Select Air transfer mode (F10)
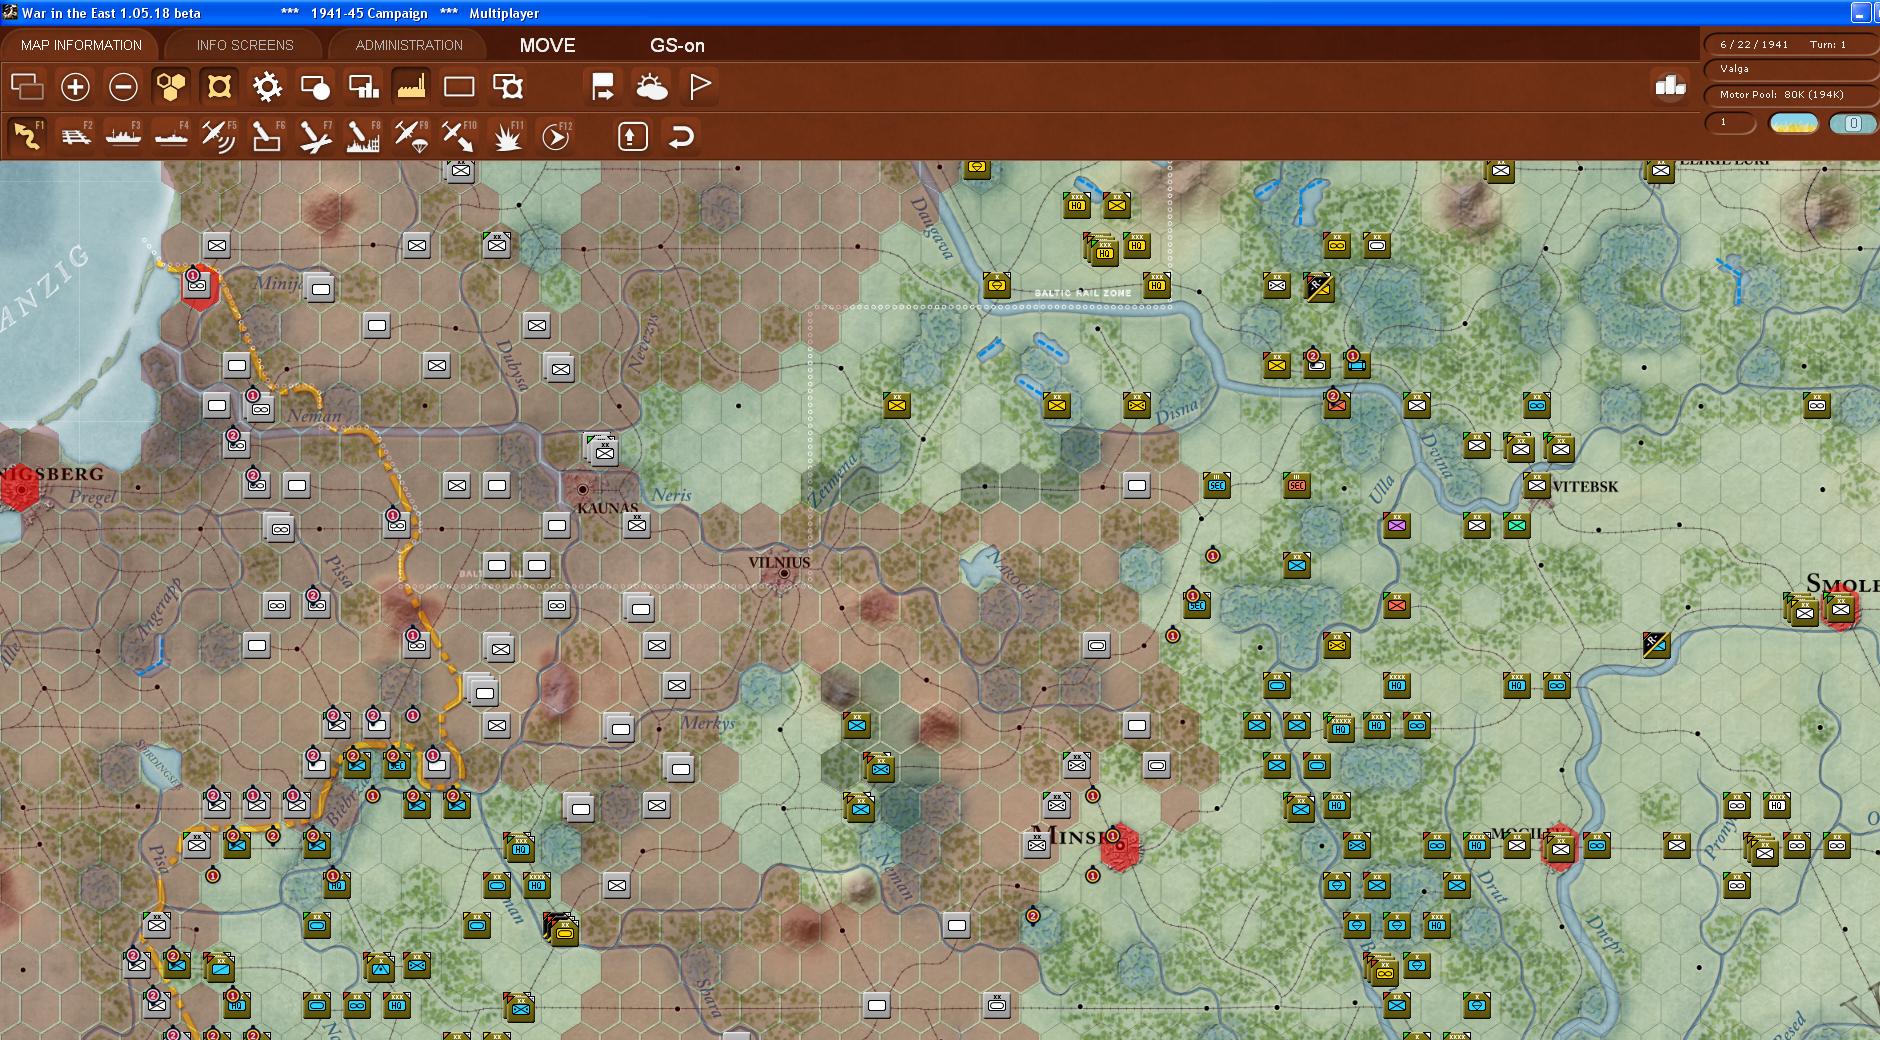 click(x=459, y=136)
